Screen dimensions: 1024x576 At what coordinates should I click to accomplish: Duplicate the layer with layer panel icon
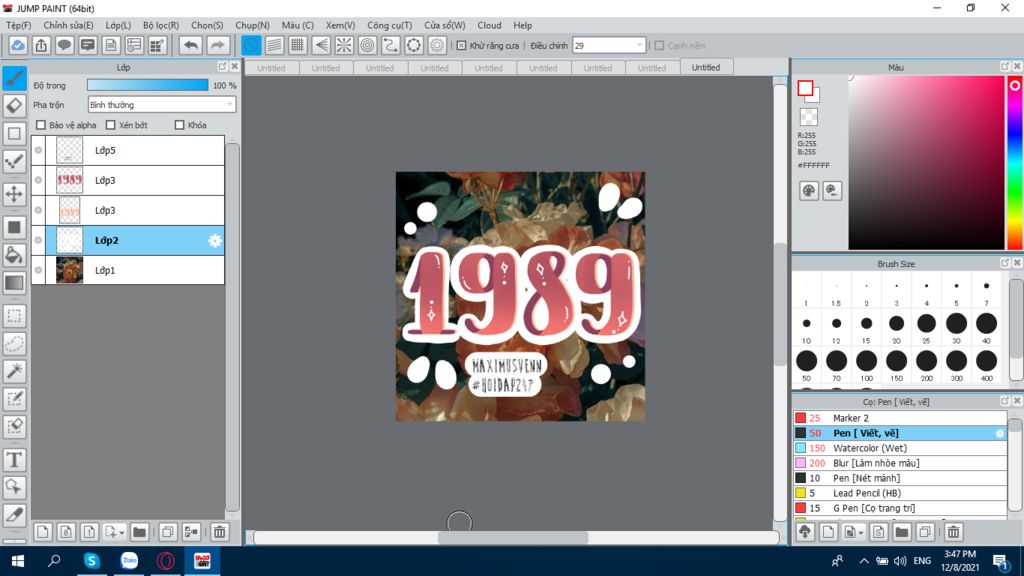[x=168, y=532]
